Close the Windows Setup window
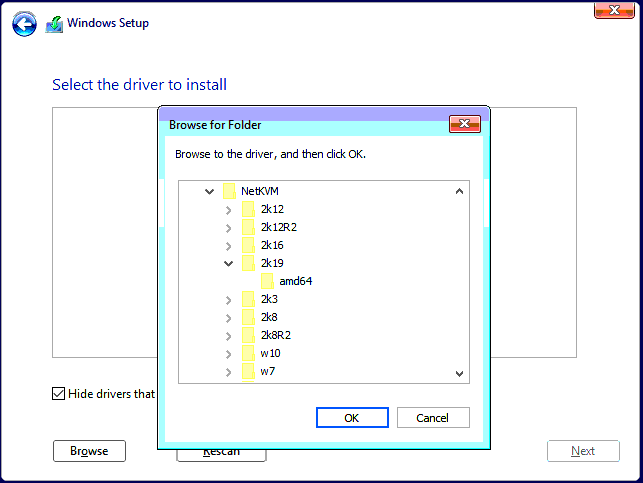The width and height of the screenshot is (643, 483). coord(614,11)
